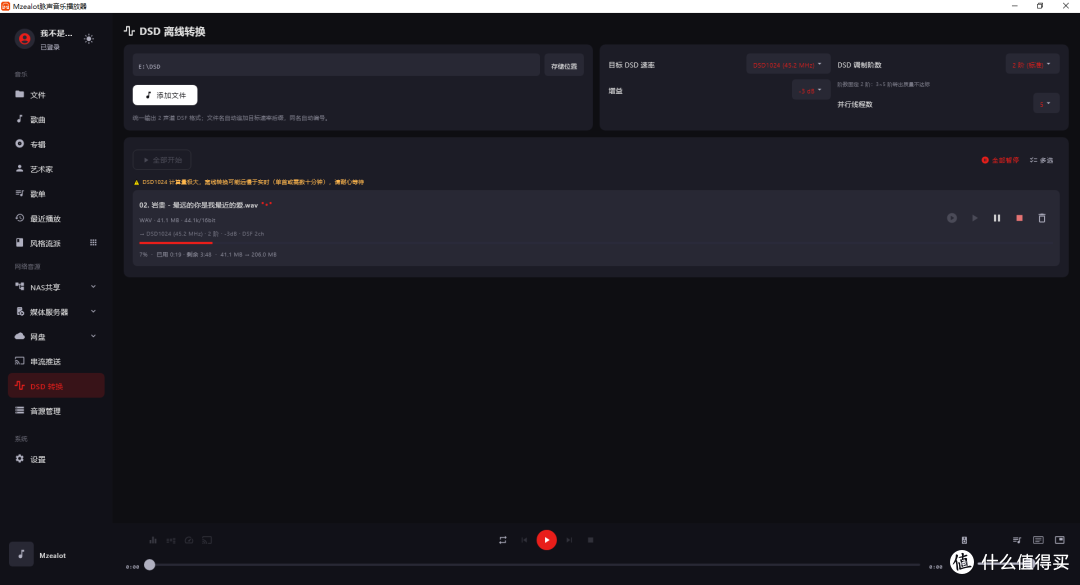Skip to previous track

coord(524,540)
